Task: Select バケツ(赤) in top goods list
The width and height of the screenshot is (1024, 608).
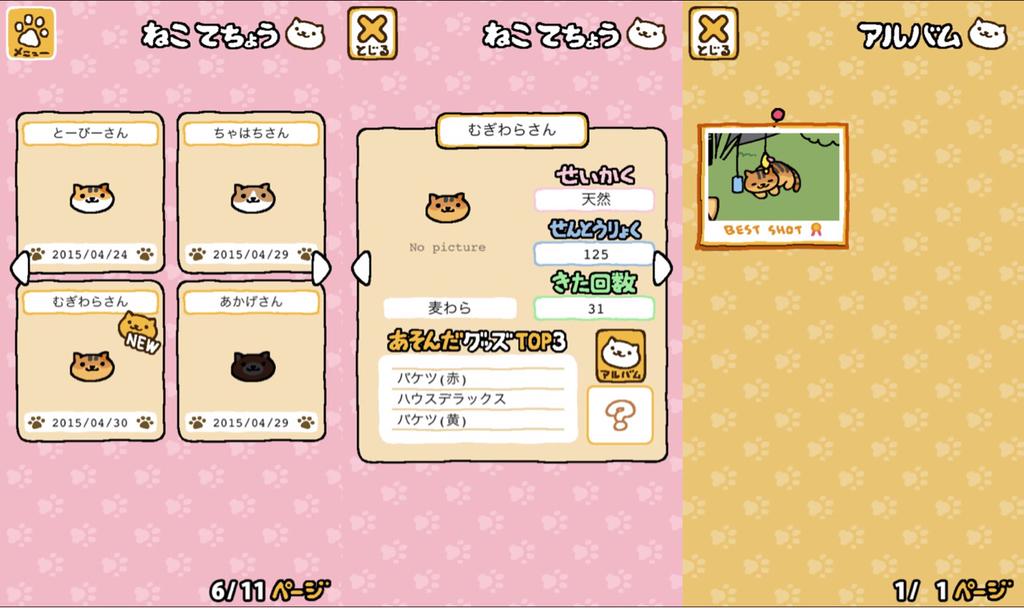Action: tap(432, 378)
